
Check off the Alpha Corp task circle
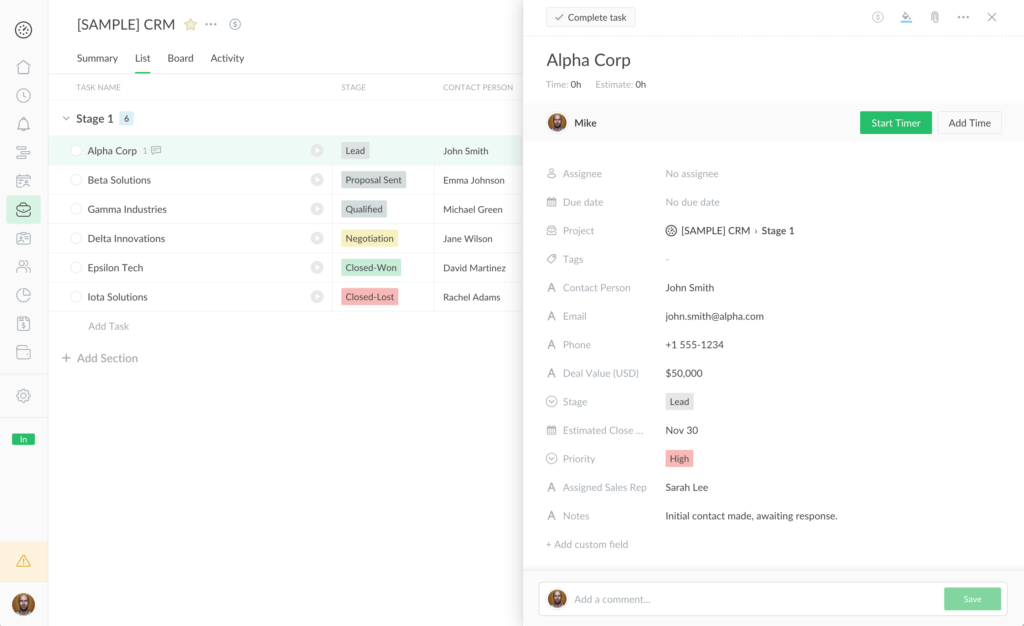75,150
